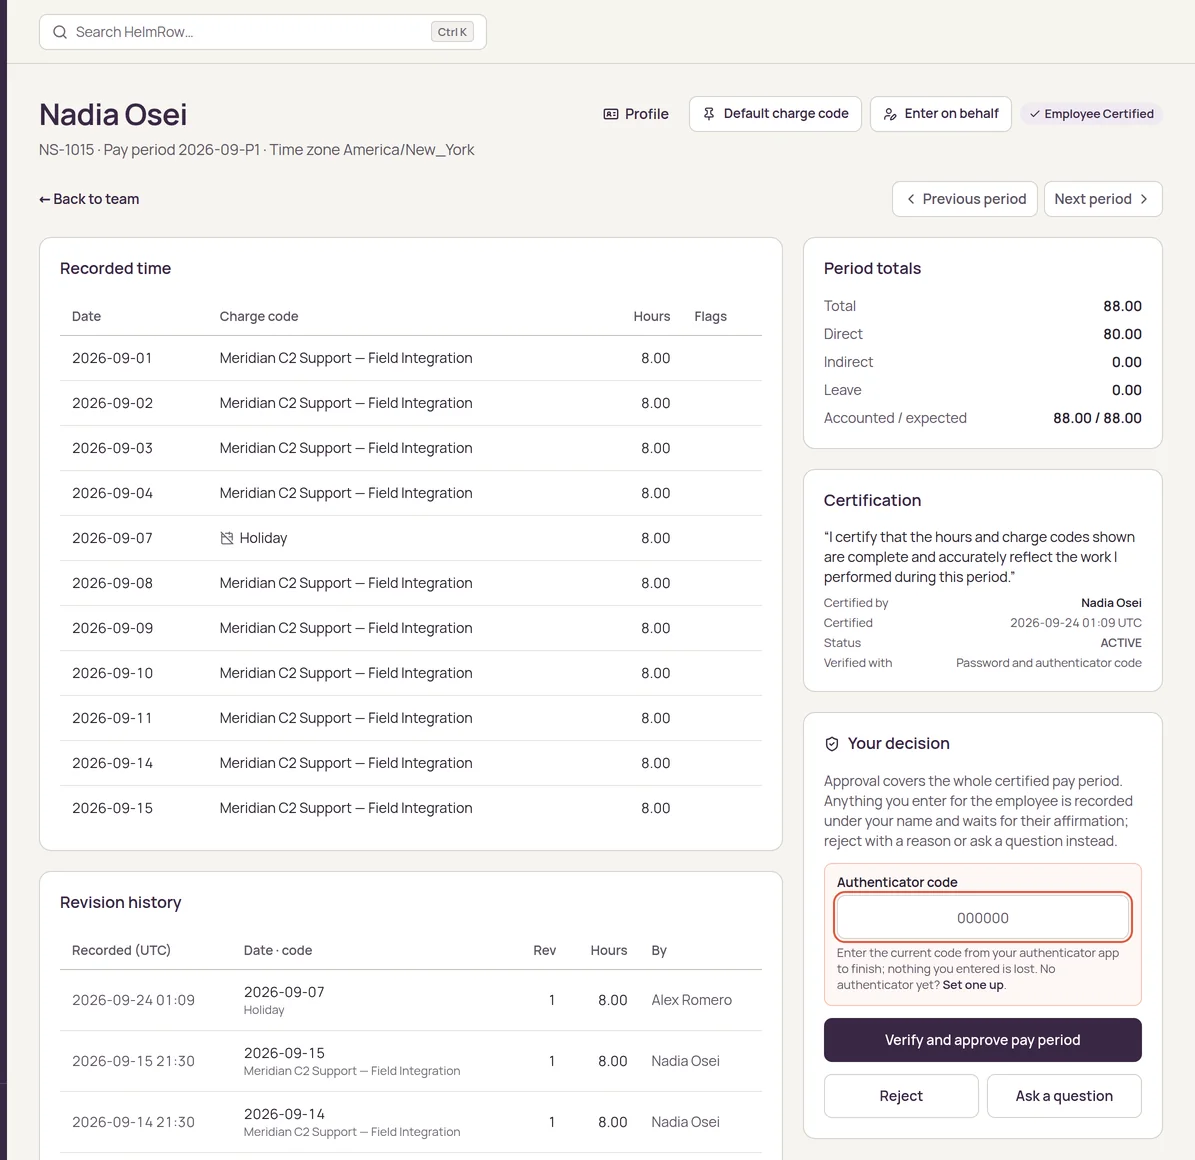Click the person-edit icon on Enter on behalf
Viewport: 1195px width, 1160px height.
click(x=889, y=114)
